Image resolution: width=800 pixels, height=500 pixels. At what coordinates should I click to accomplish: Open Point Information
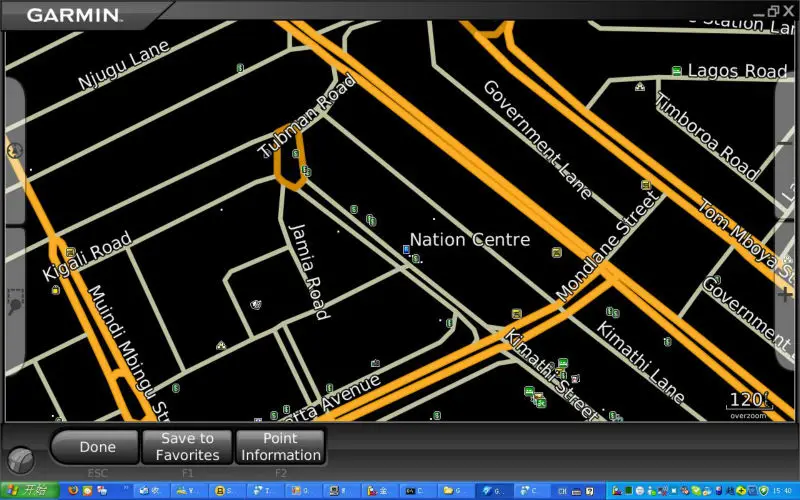281,447
